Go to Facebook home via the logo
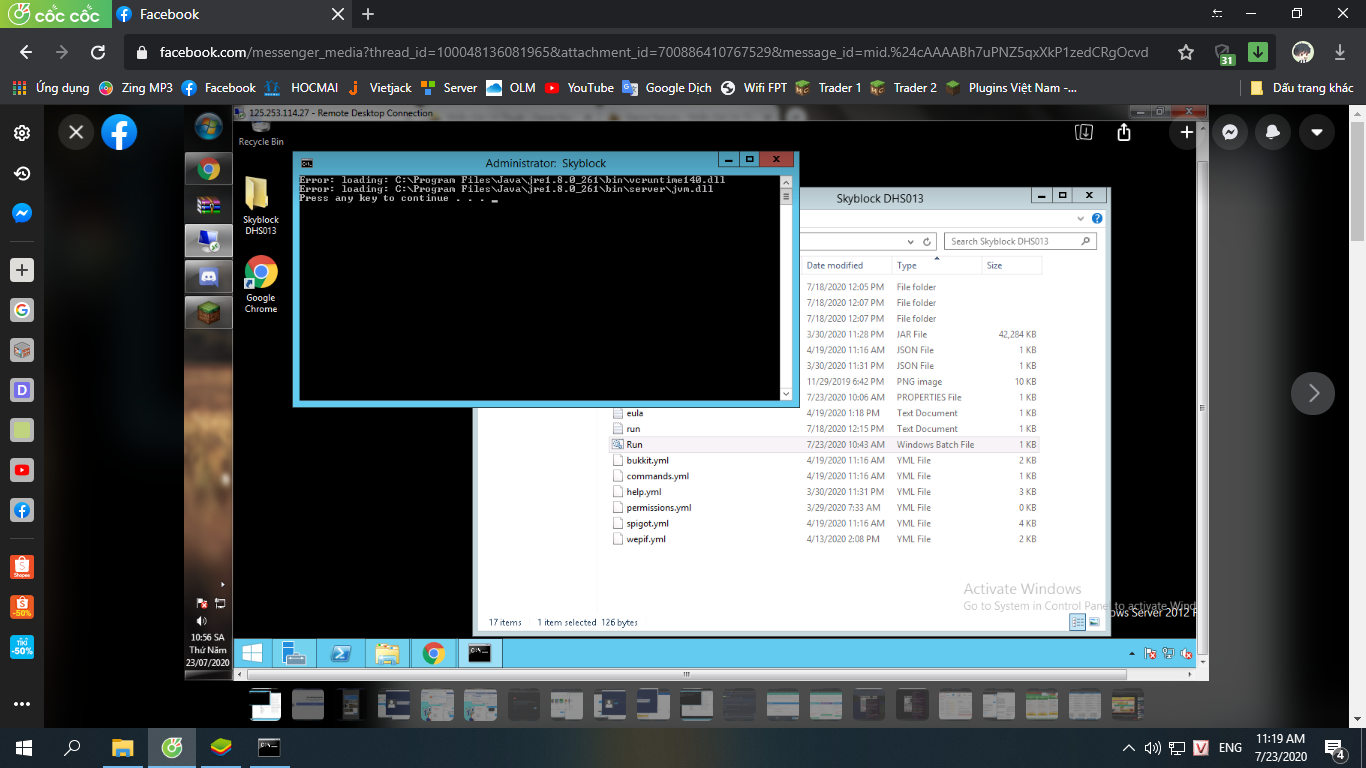The image size is (1366, 768). coord(119,132)
